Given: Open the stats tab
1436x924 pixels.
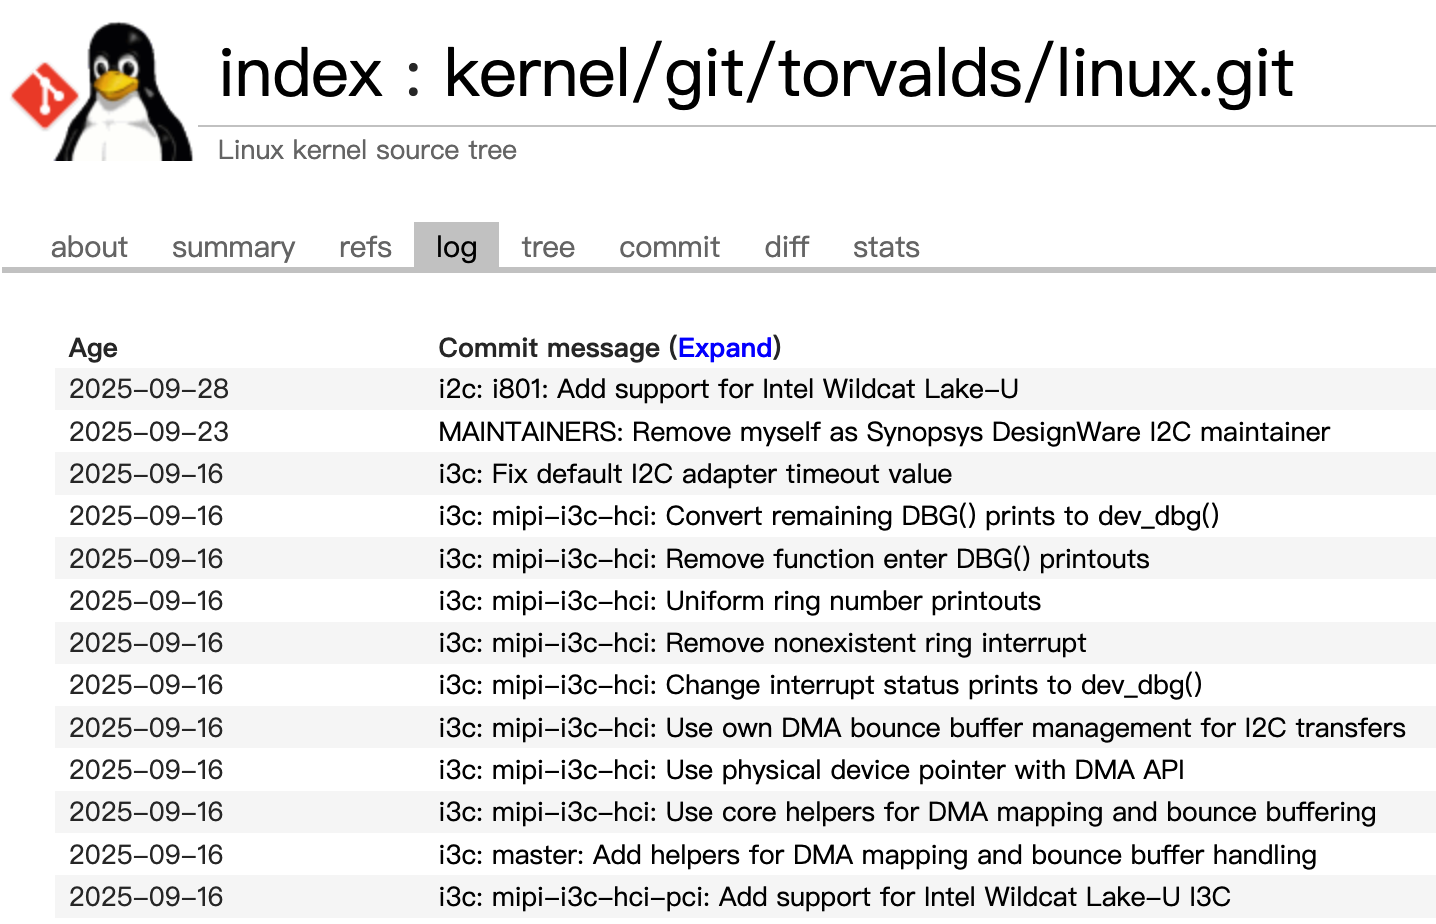Looking at the screenshot, I should 886,247.
